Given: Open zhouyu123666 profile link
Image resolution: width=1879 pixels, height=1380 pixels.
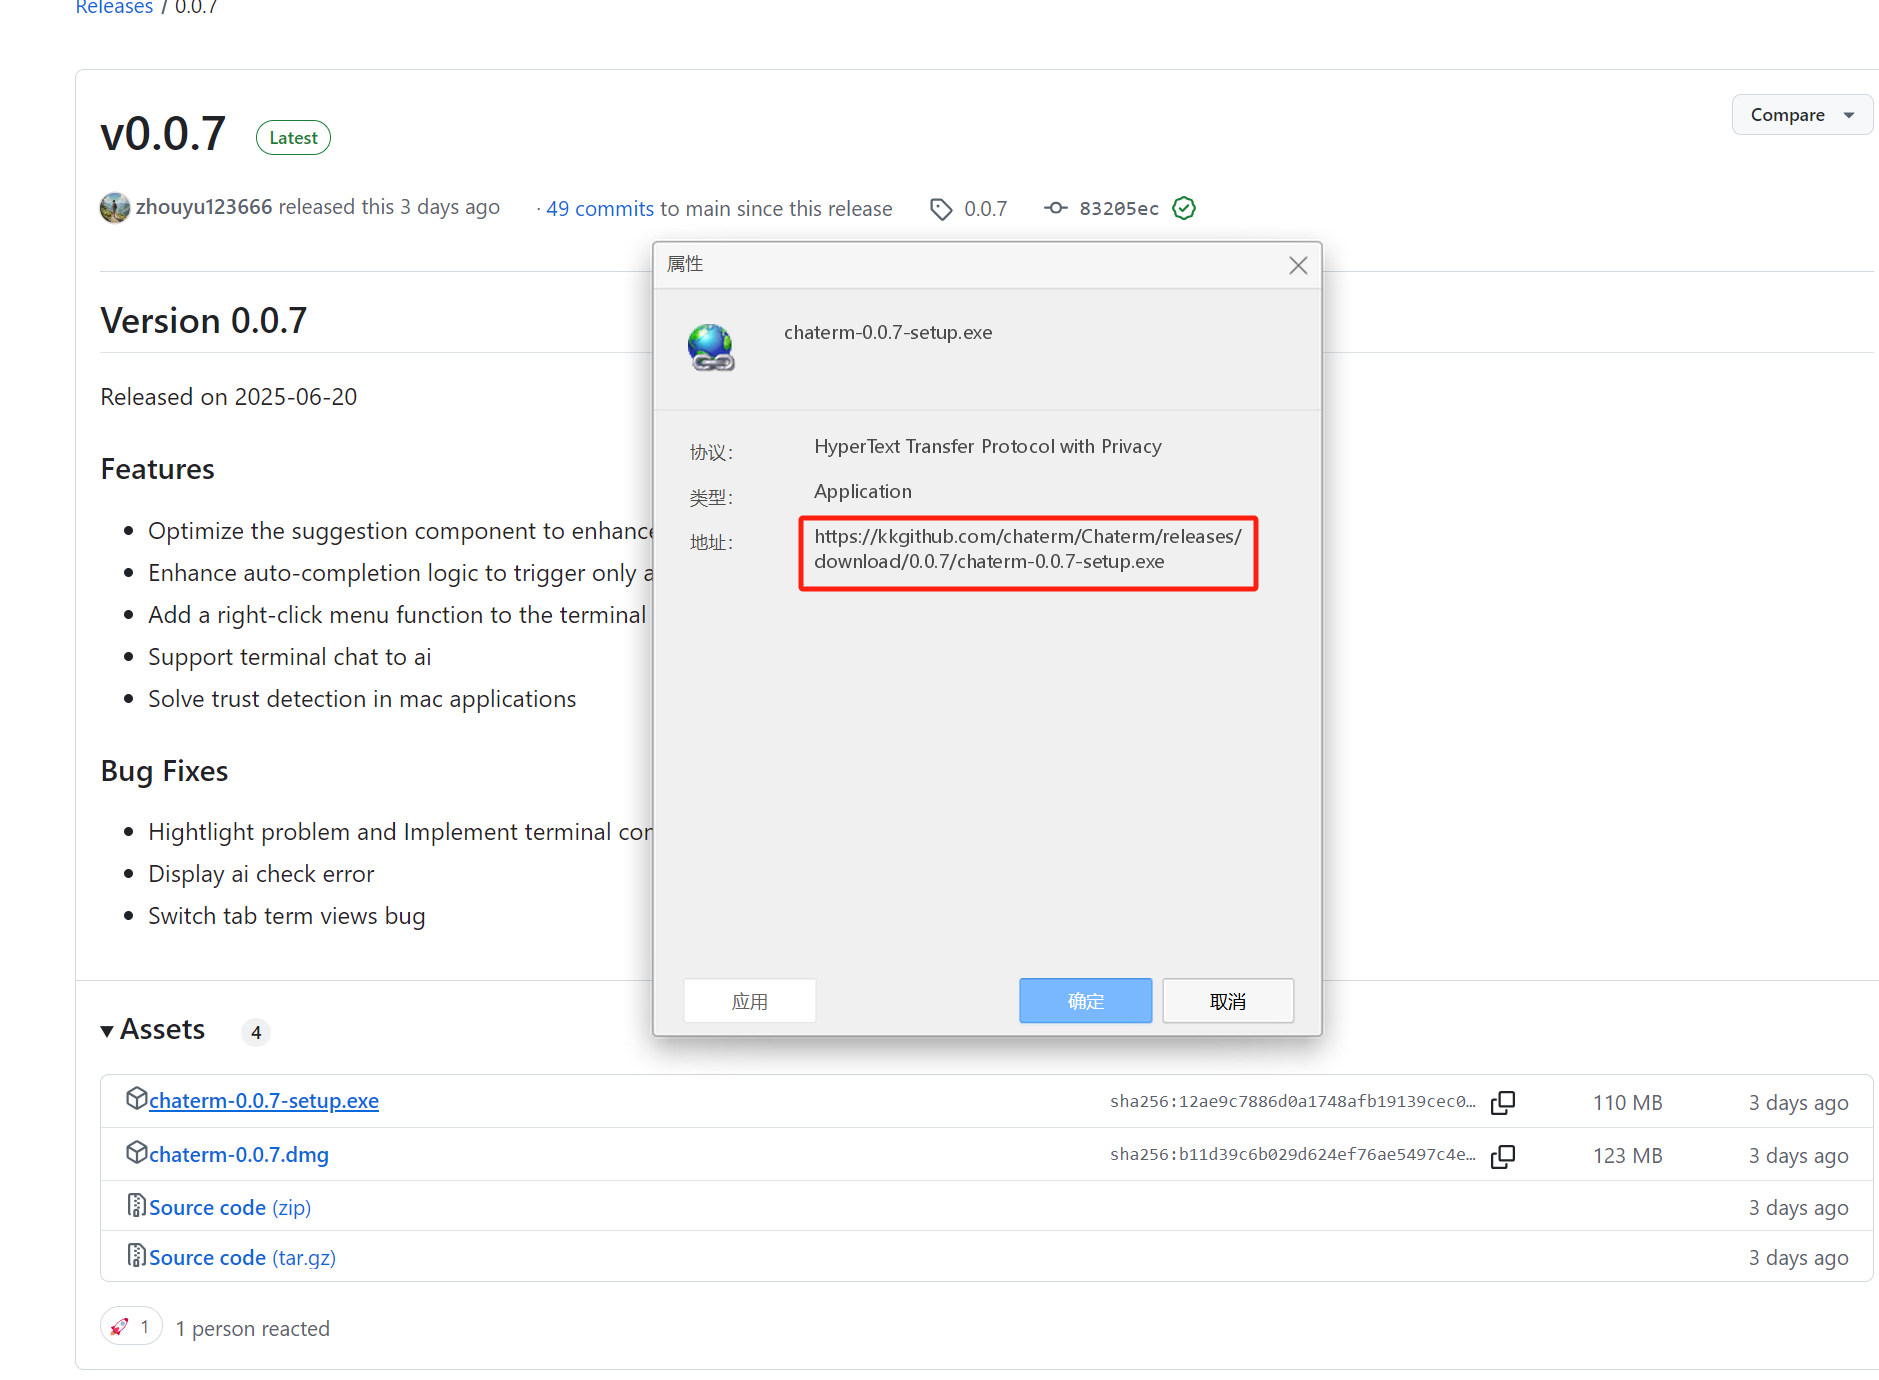Looking at the screenshot, I should pos(204,207).
